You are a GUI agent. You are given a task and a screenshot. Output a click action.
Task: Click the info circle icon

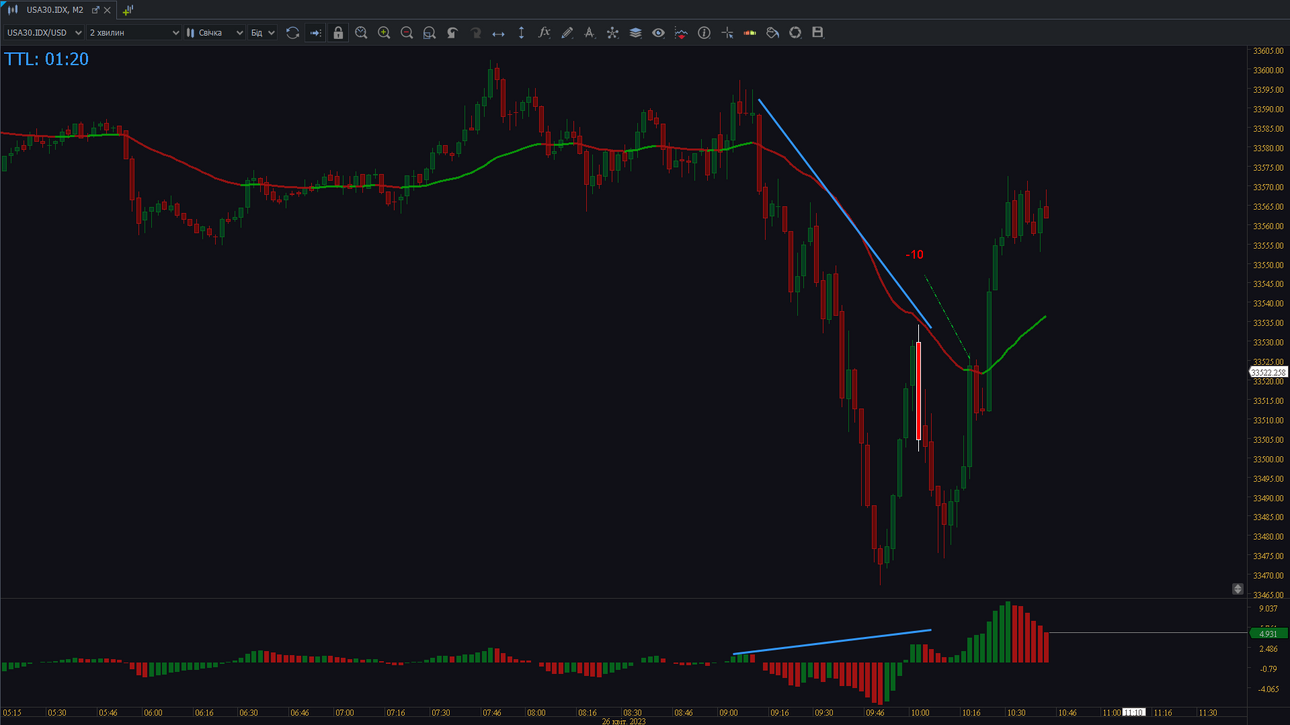[704, 33]
